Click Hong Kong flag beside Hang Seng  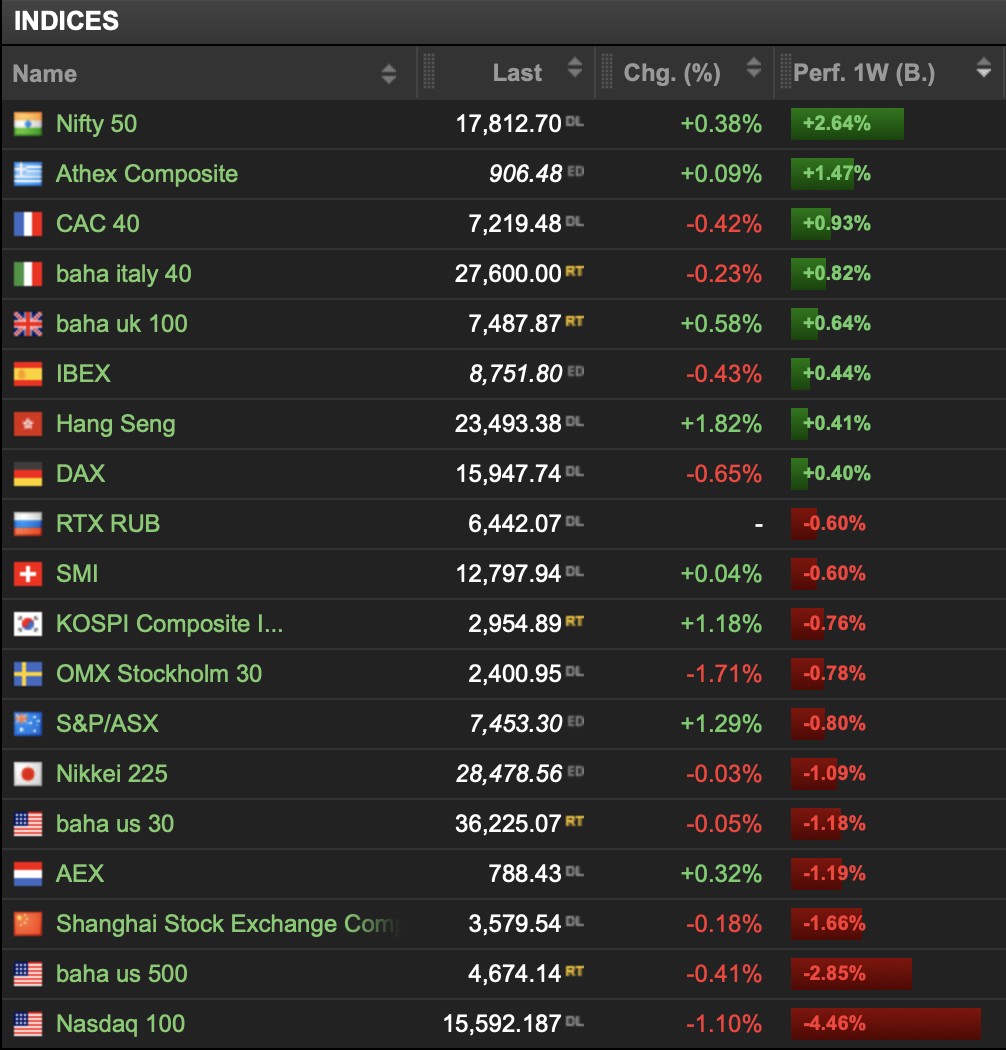pos(28,424)
